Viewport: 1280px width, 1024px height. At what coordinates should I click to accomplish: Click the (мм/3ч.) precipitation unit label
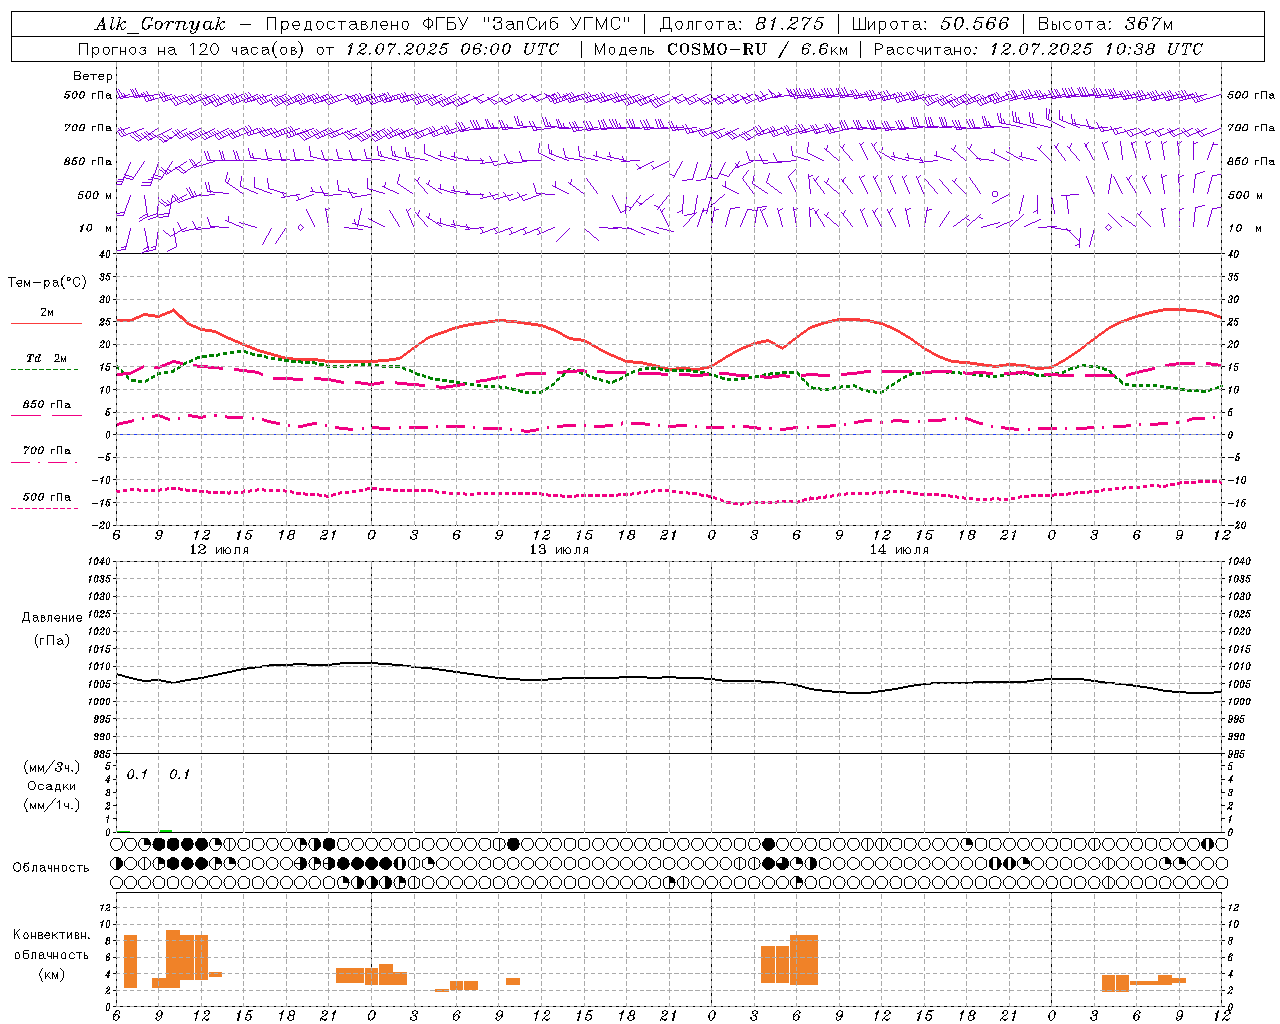(x=51, y=767)
